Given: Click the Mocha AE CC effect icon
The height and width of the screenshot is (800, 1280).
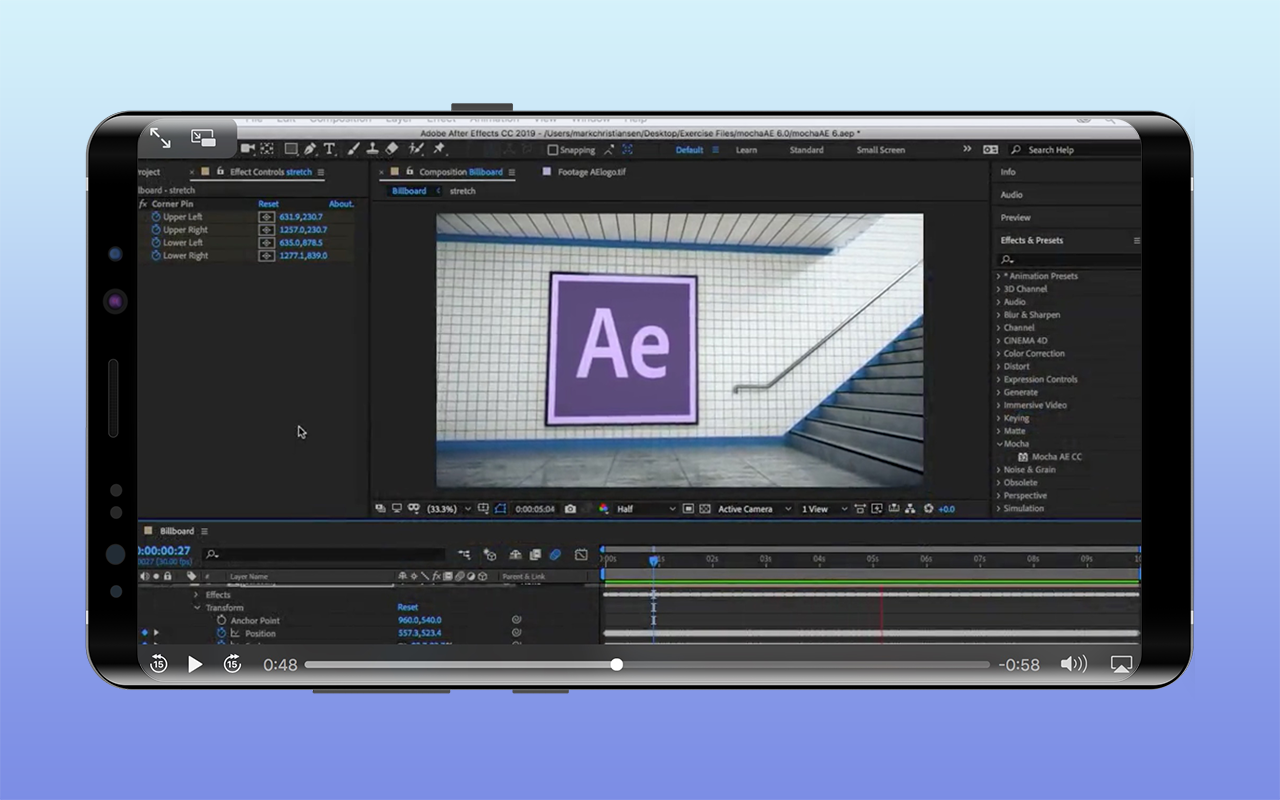Looking at the screenshot, I should [x=1023, y=457].
